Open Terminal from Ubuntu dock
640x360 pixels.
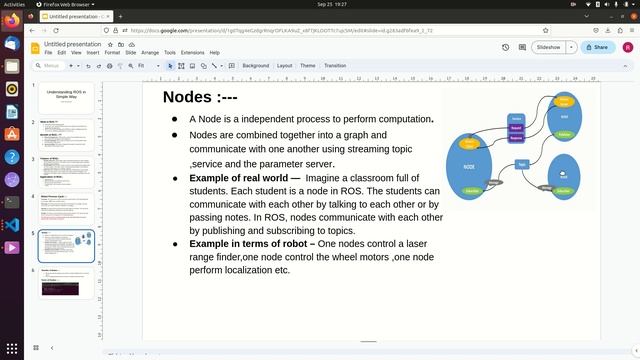[12, 202]
